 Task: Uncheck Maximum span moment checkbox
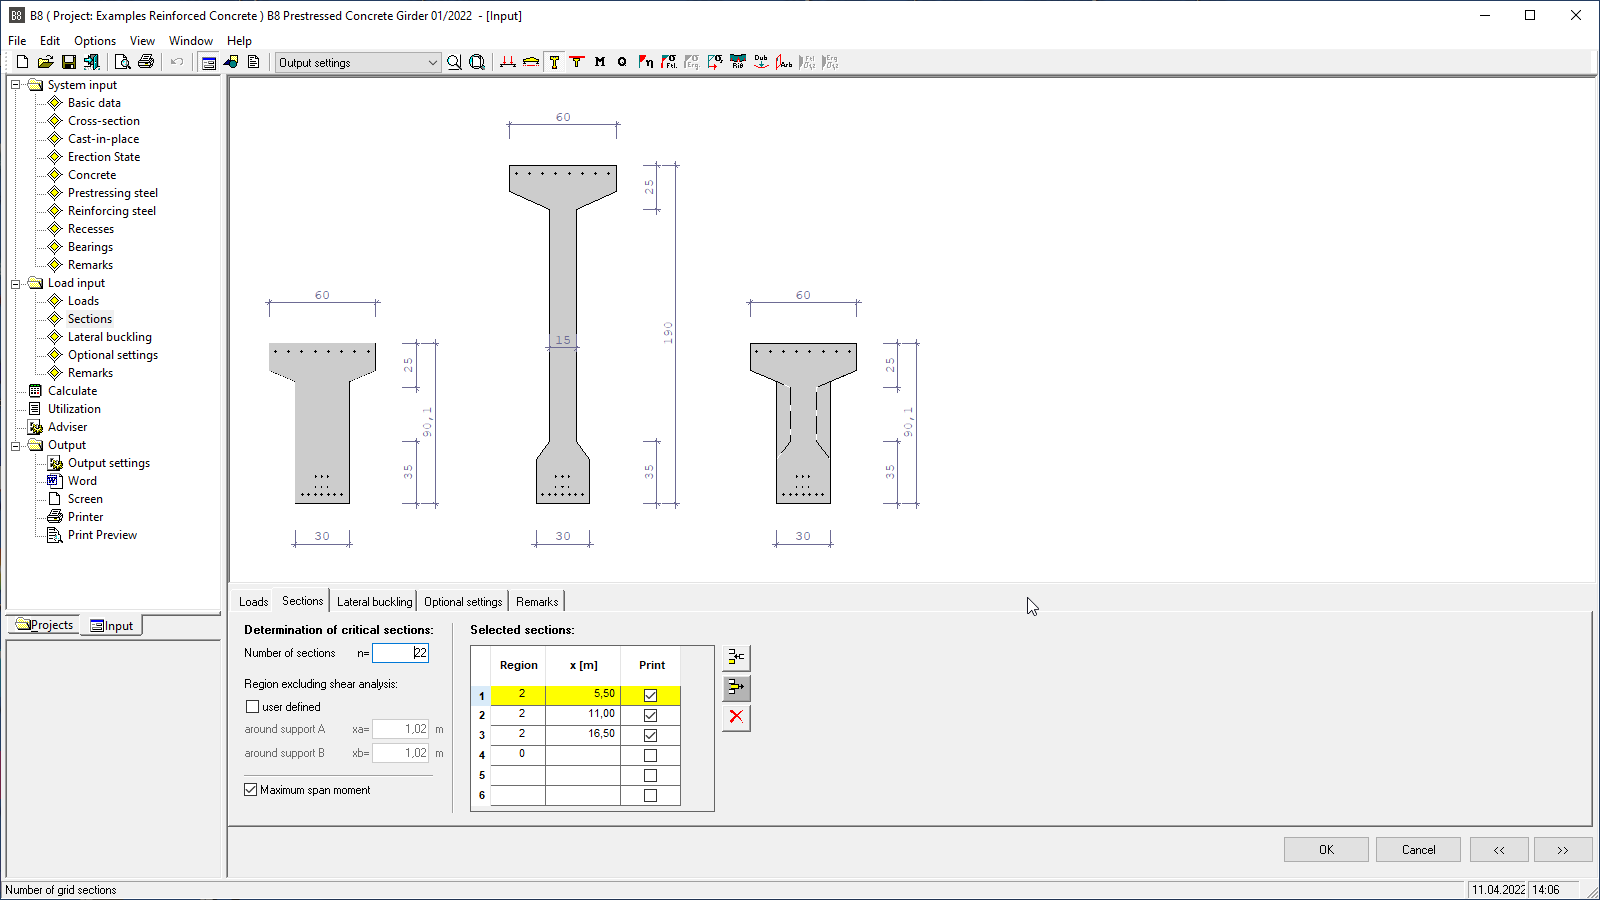tap(251, 790)
